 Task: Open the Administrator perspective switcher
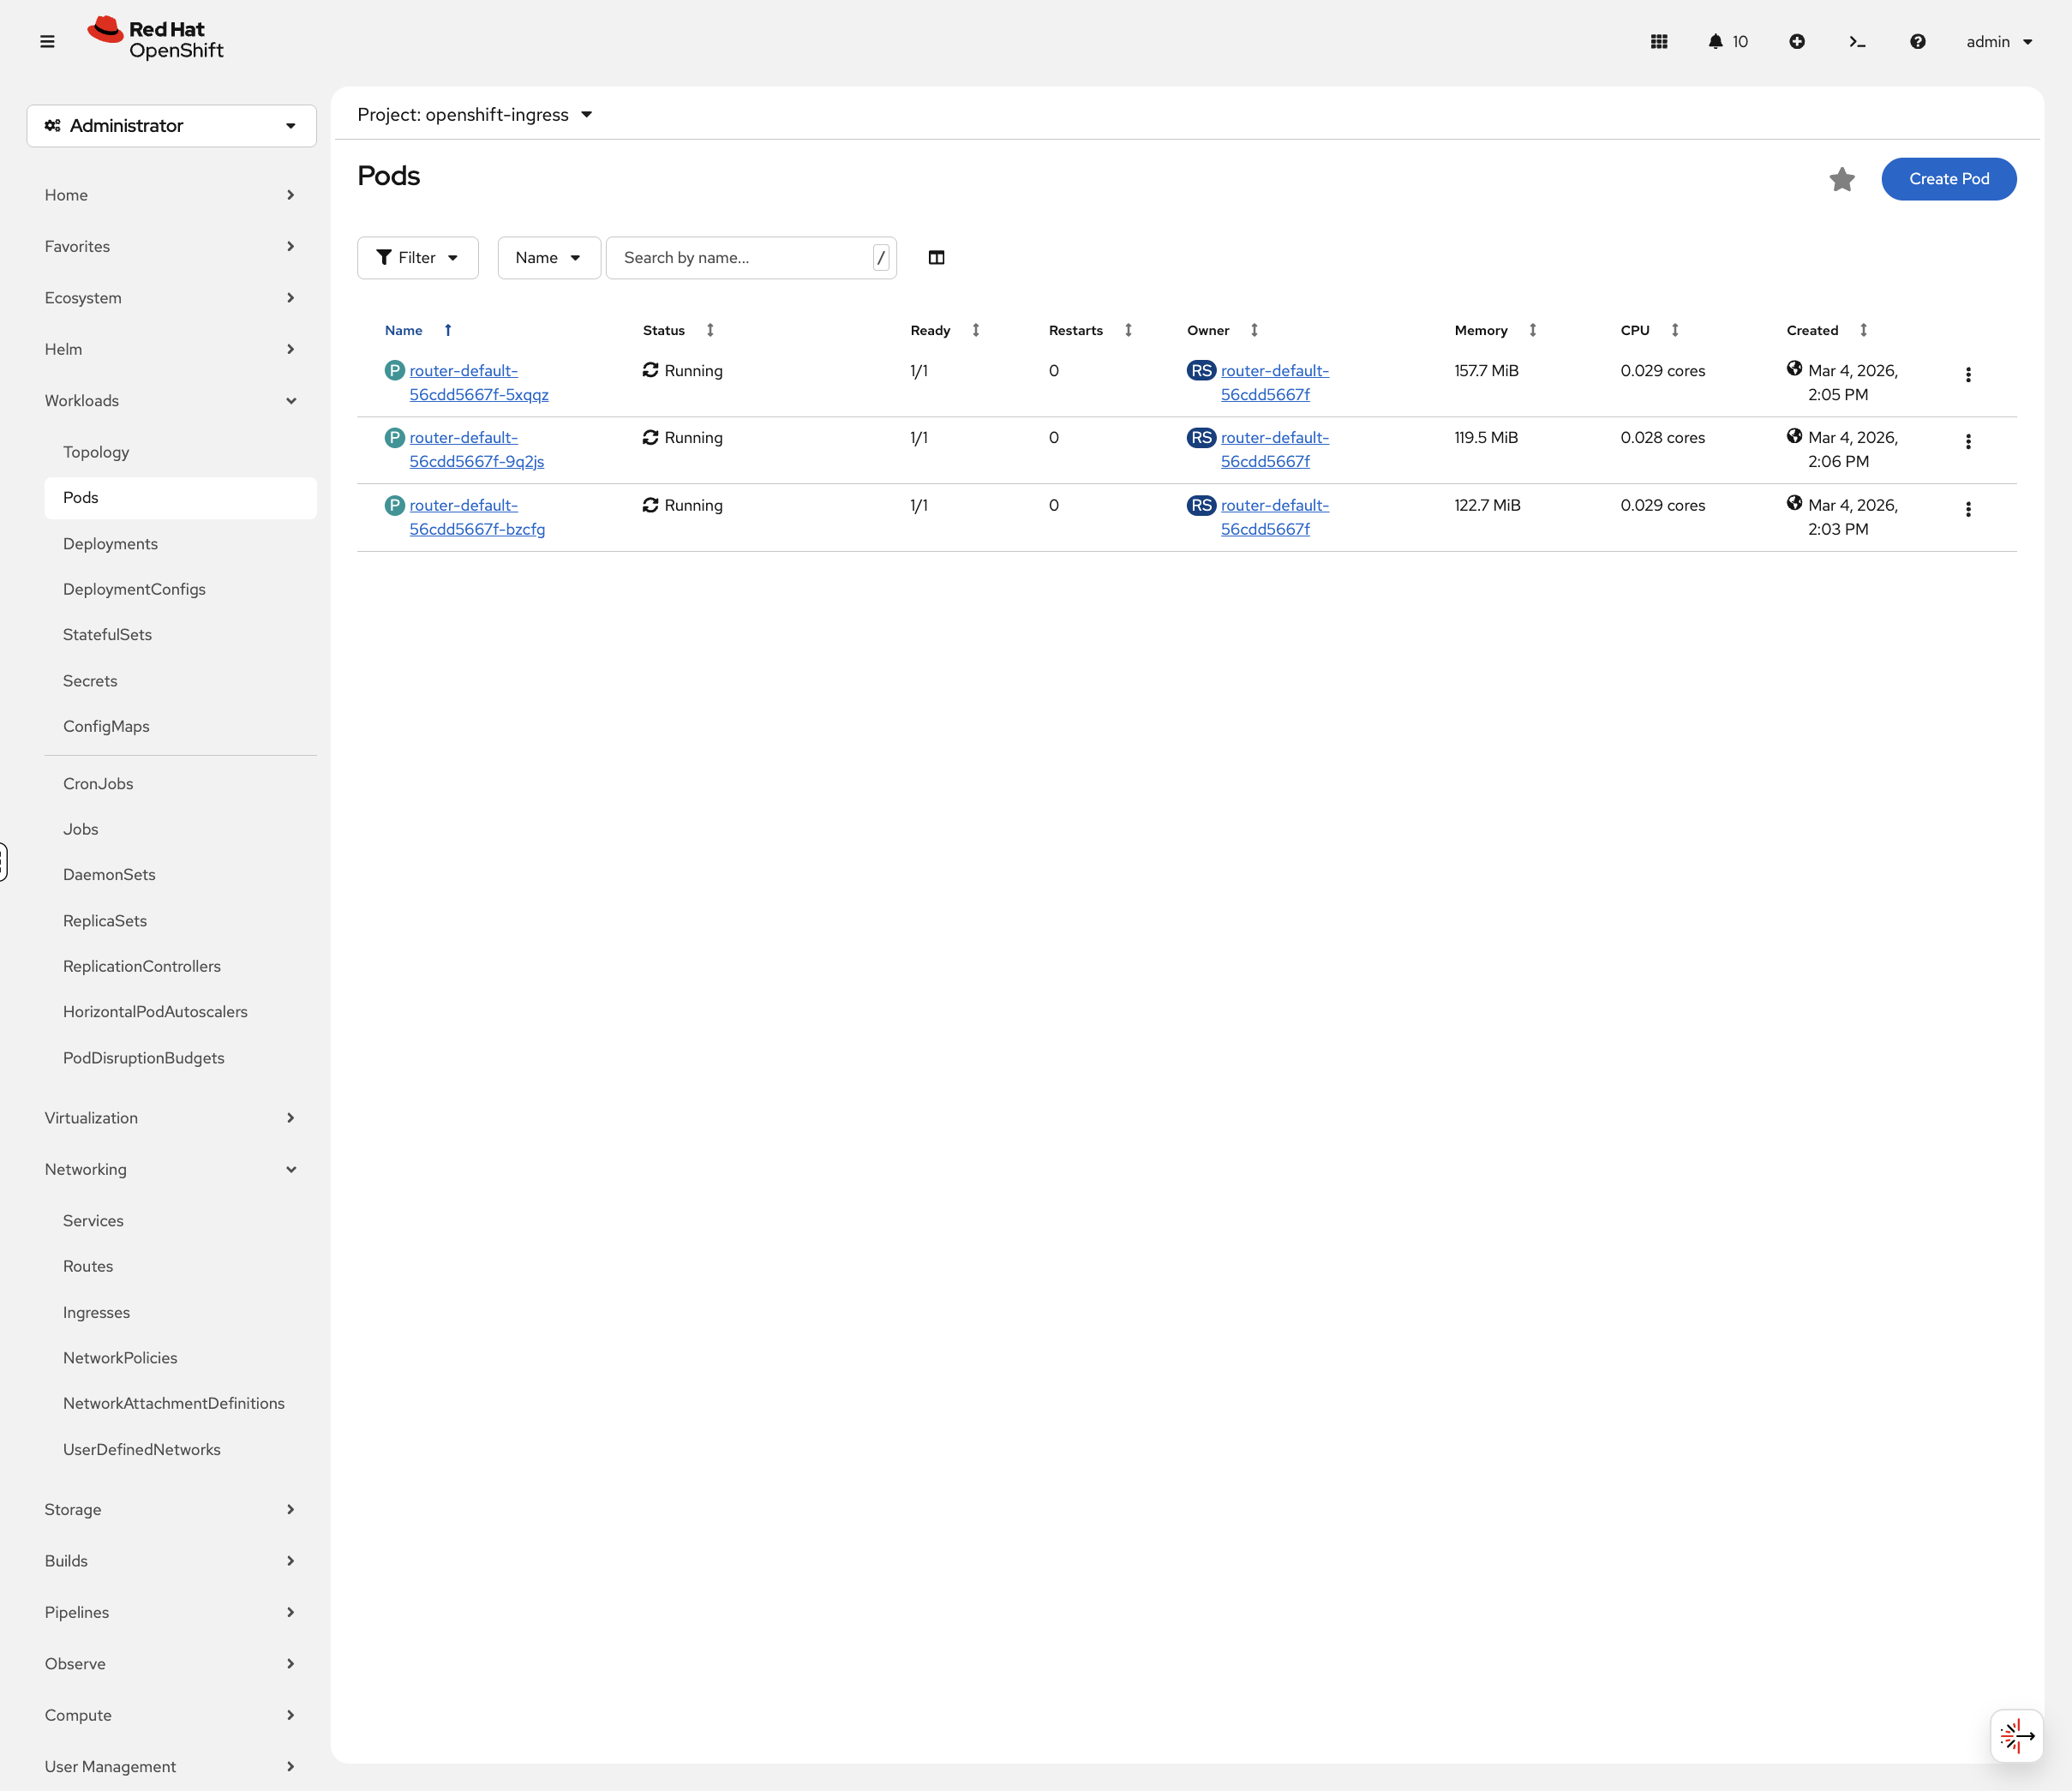(x=171, y=125)
